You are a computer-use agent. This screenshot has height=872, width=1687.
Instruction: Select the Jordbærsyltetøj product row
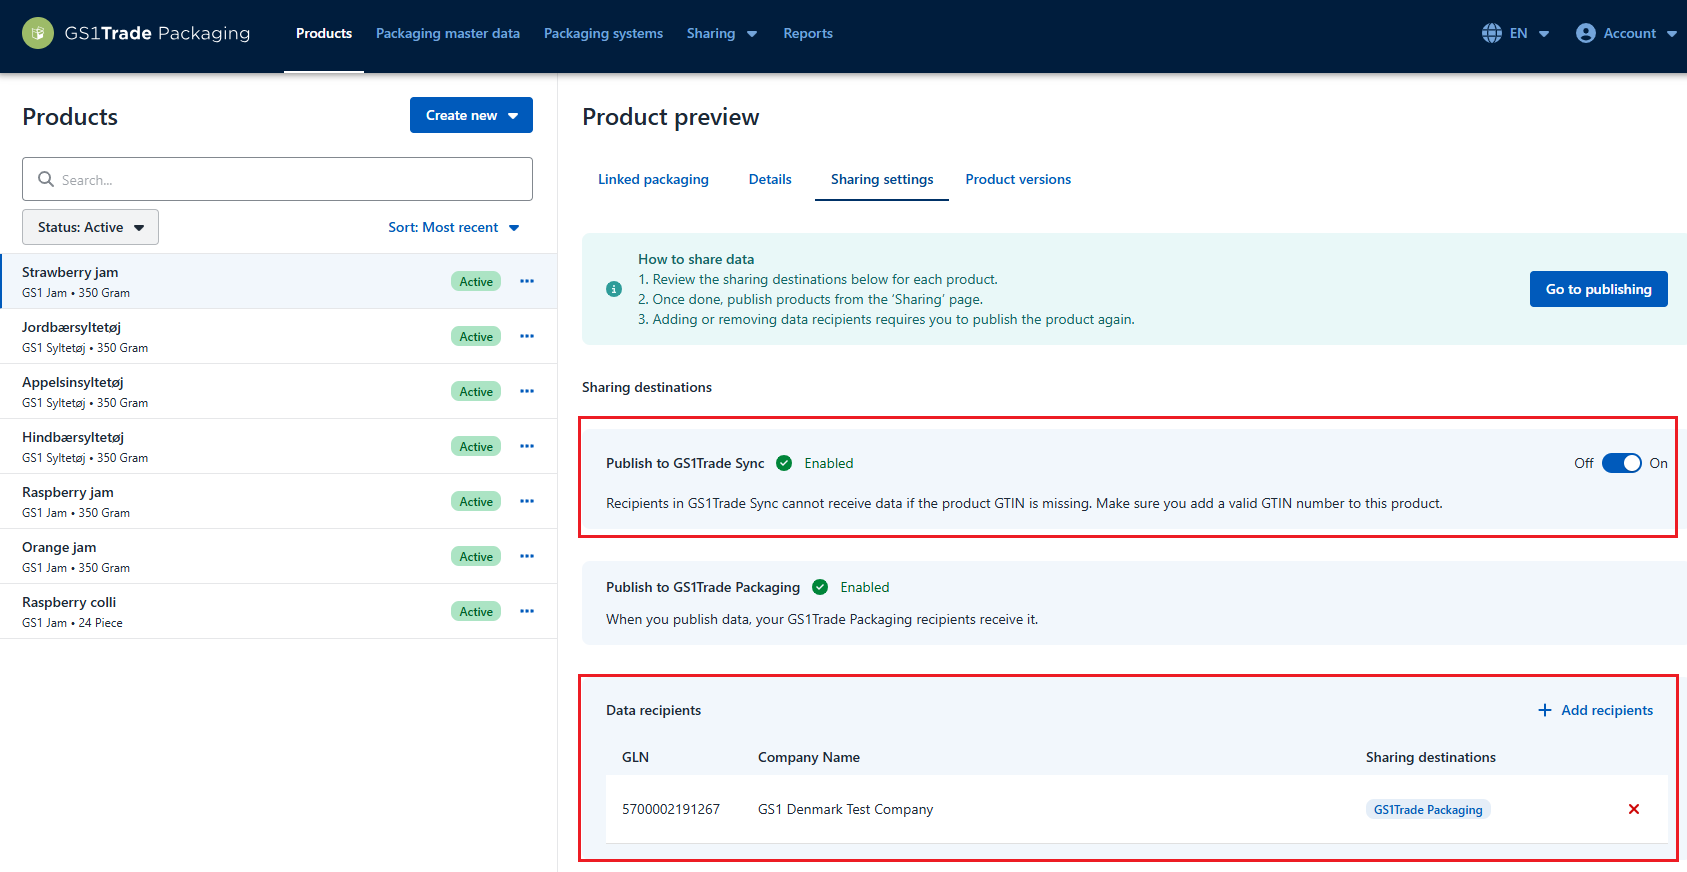278,336
